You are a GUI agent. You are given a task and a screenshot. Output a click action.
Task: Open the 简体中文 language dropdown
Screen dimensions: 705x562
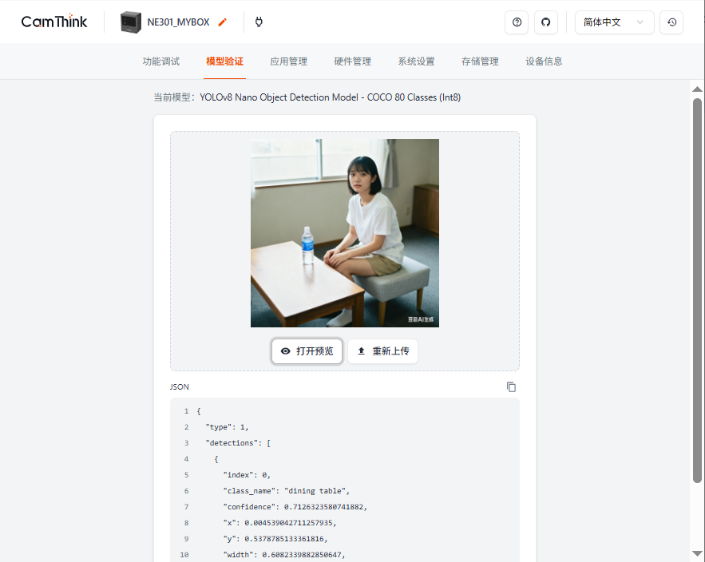pos(615,22)
